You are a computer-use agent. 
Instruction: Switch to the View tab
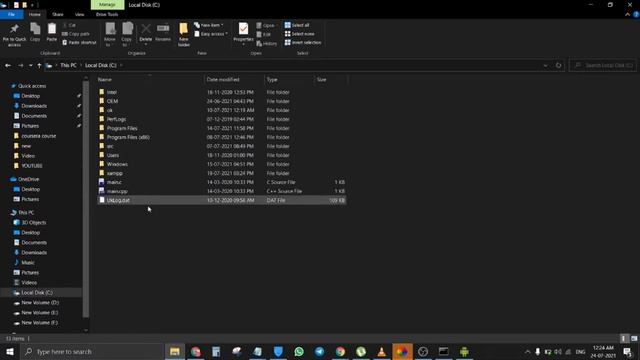click(79, 14)
